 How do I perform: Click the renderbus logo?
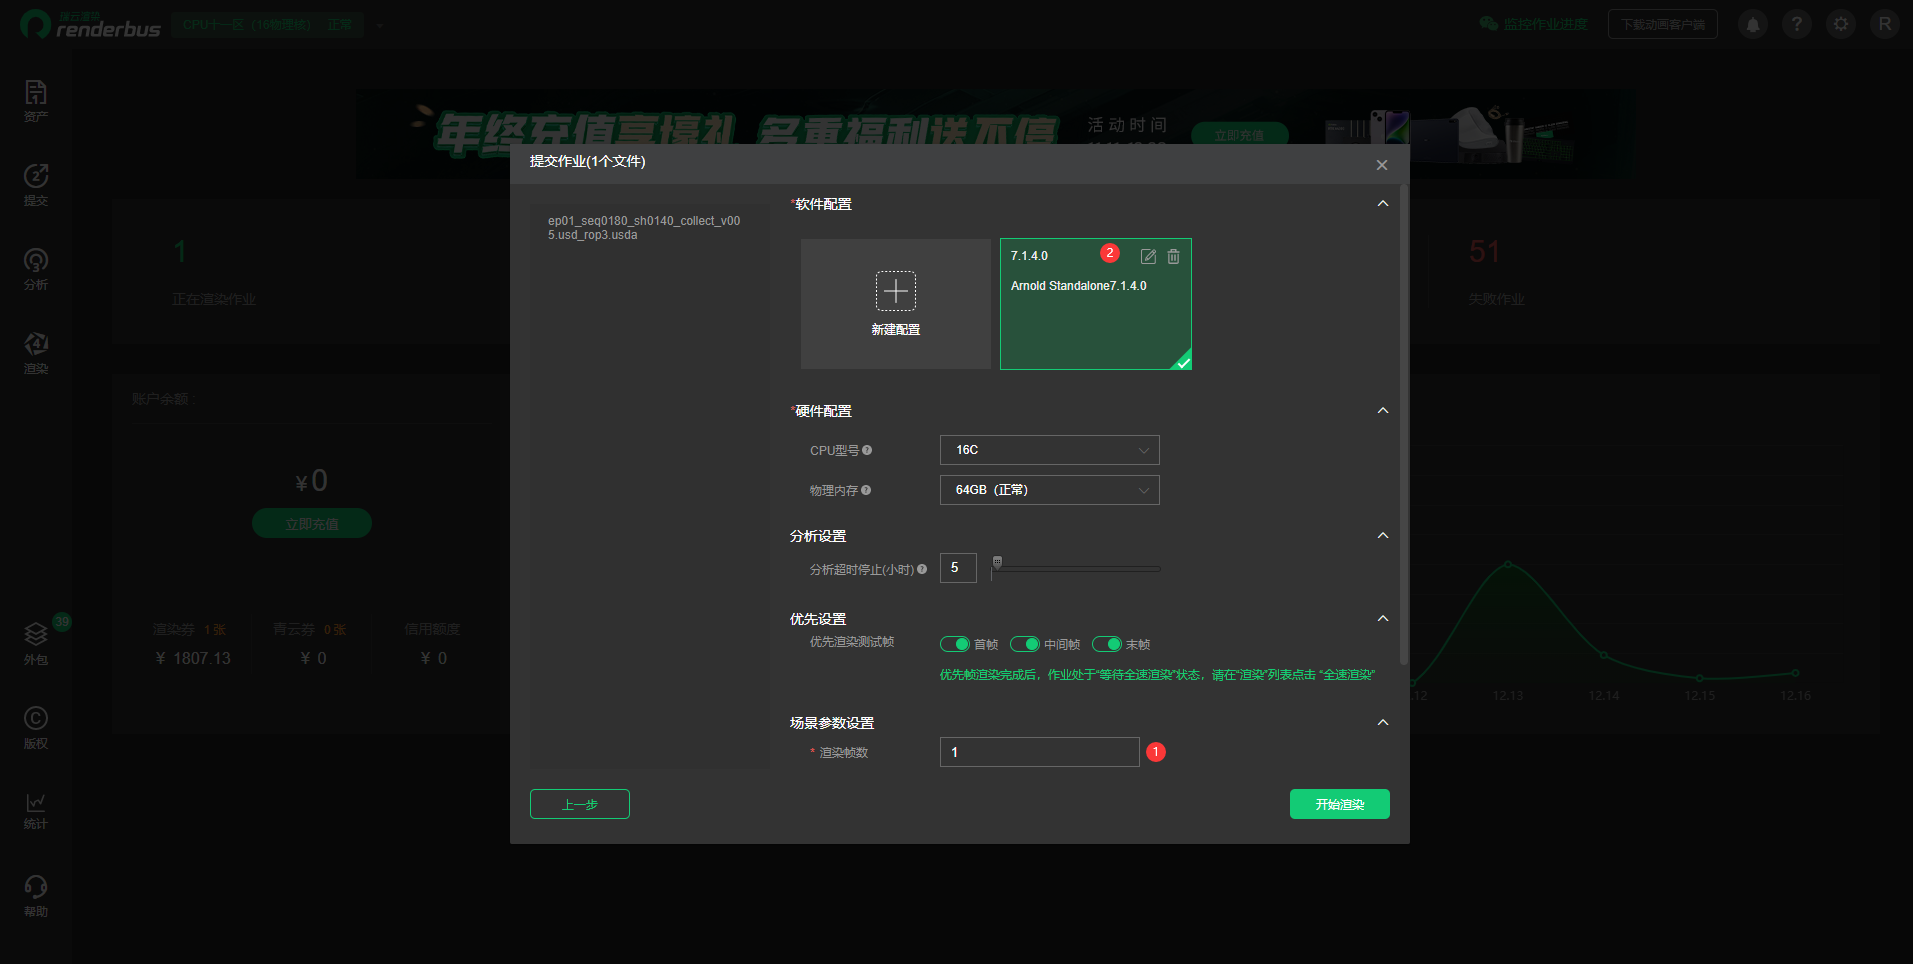[90, 25]
